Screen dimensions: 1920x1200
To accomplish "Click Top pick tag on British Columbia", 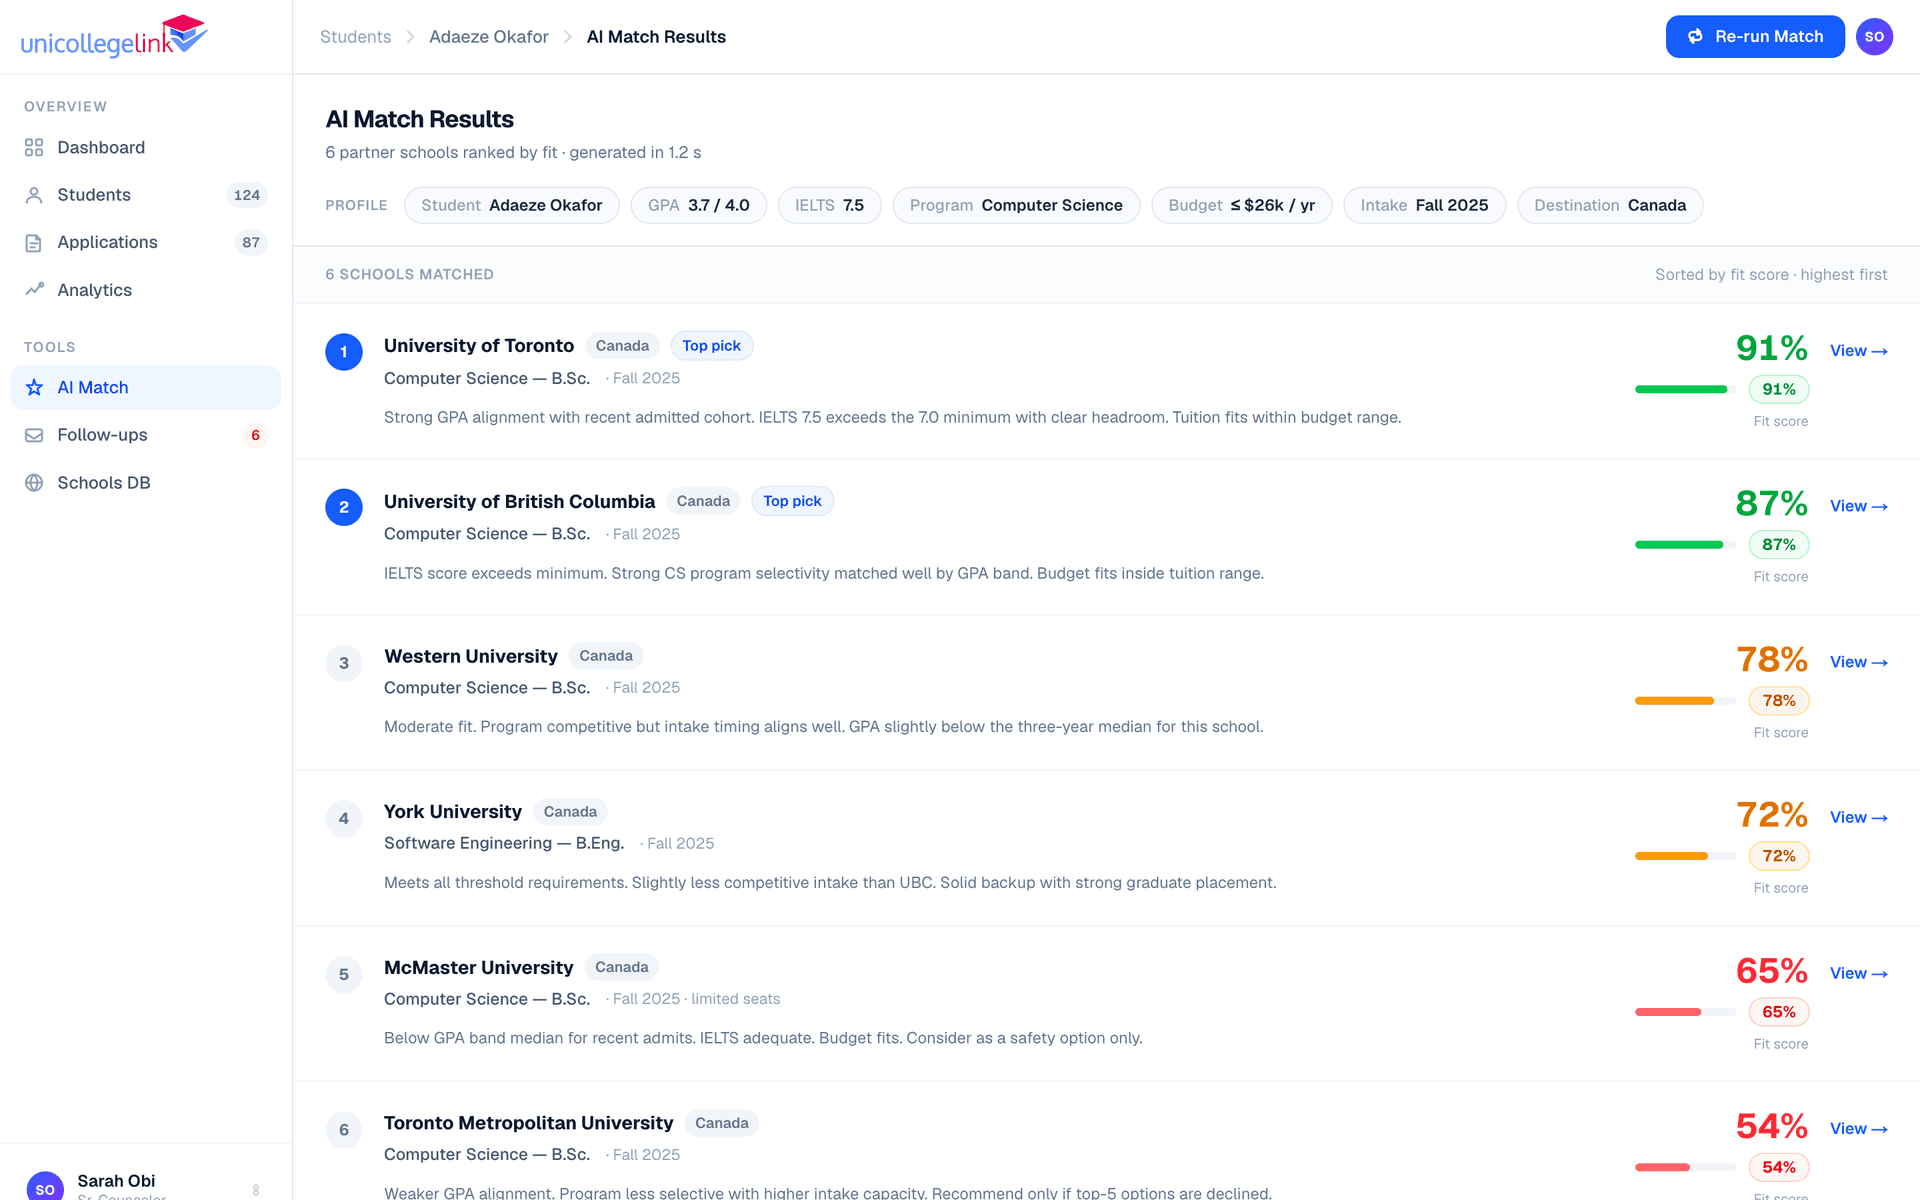I will click(x=793, y=501).
